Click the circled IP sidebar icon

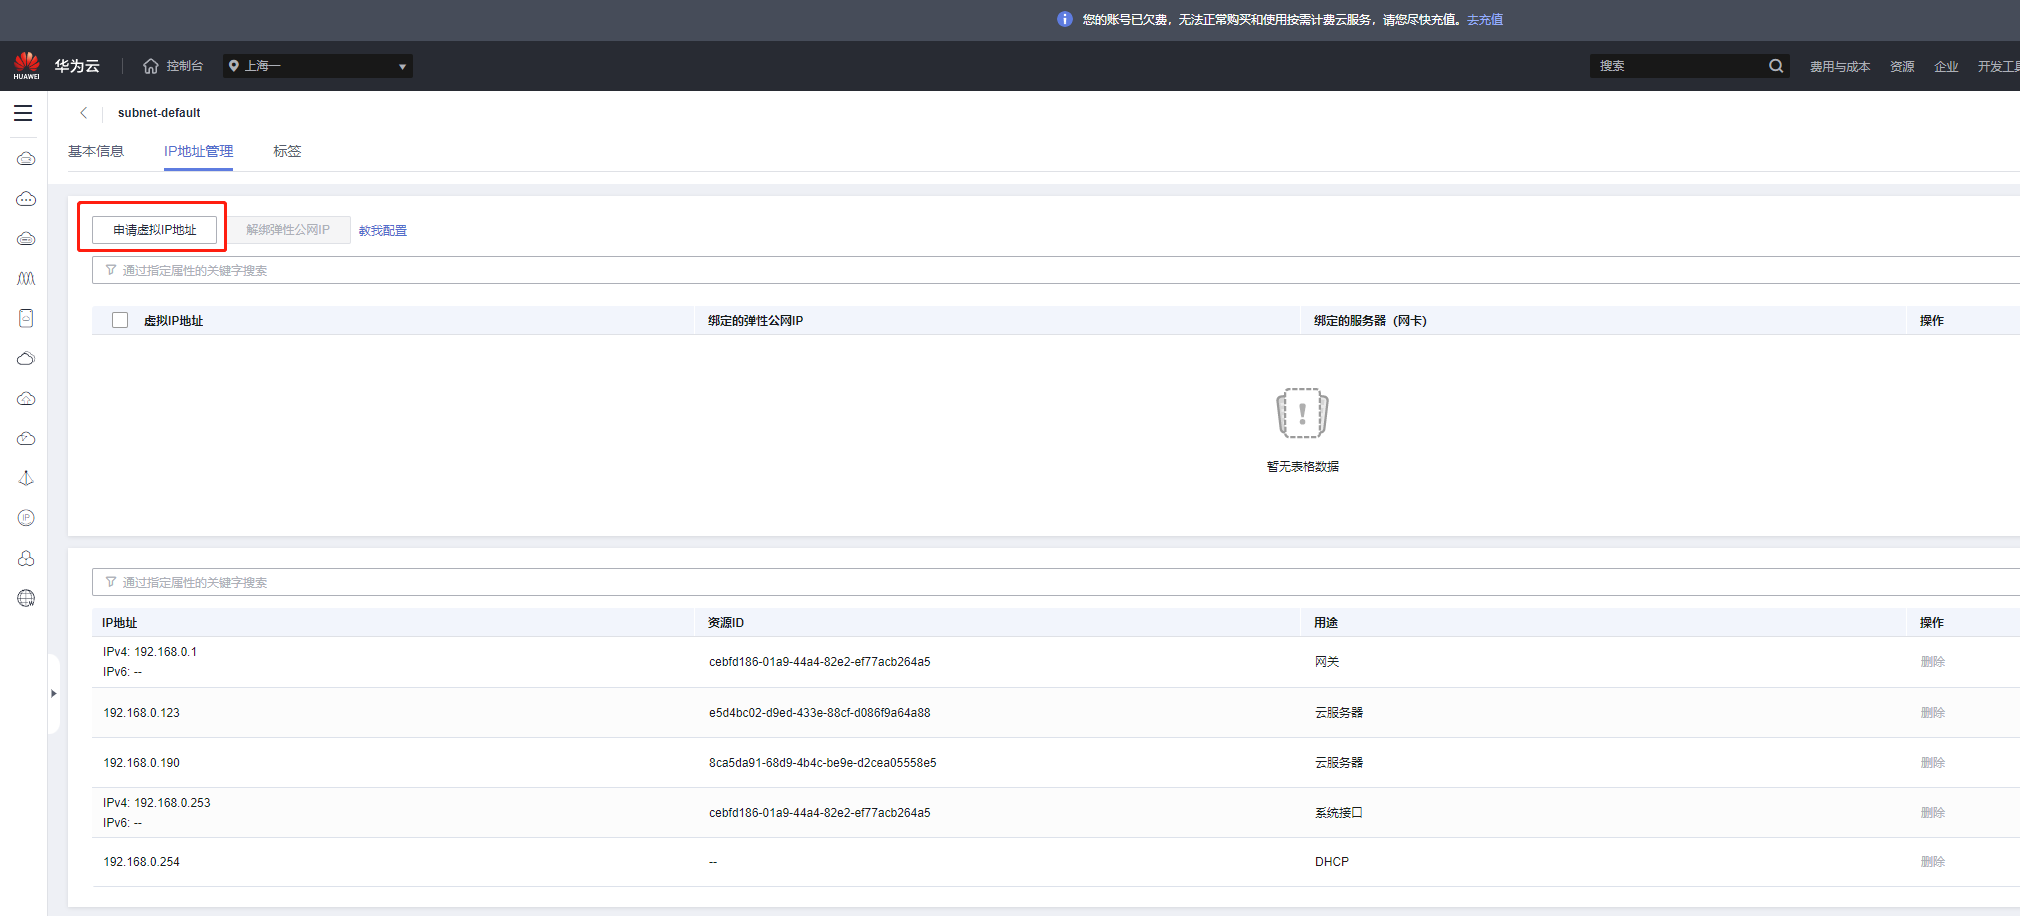click(x=26, y=518)
